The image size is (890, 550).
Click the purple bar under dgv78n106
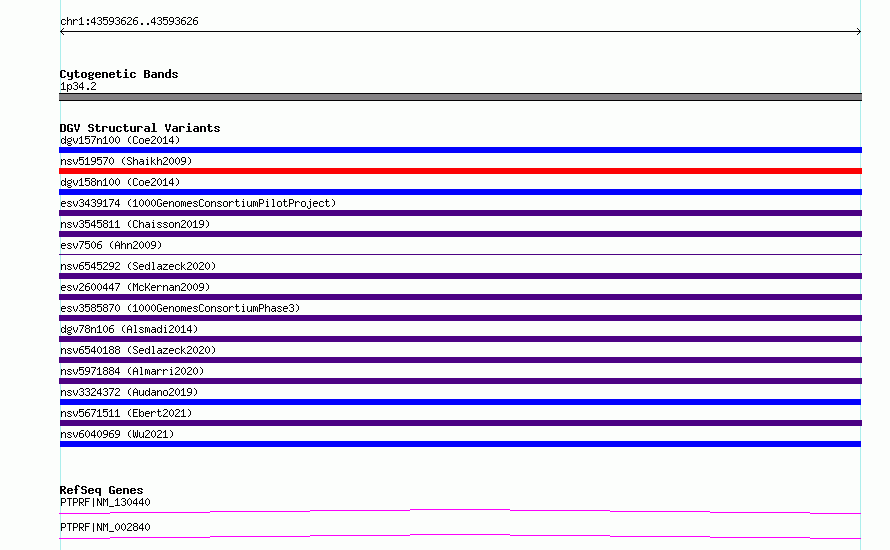(x=460, y=339)
